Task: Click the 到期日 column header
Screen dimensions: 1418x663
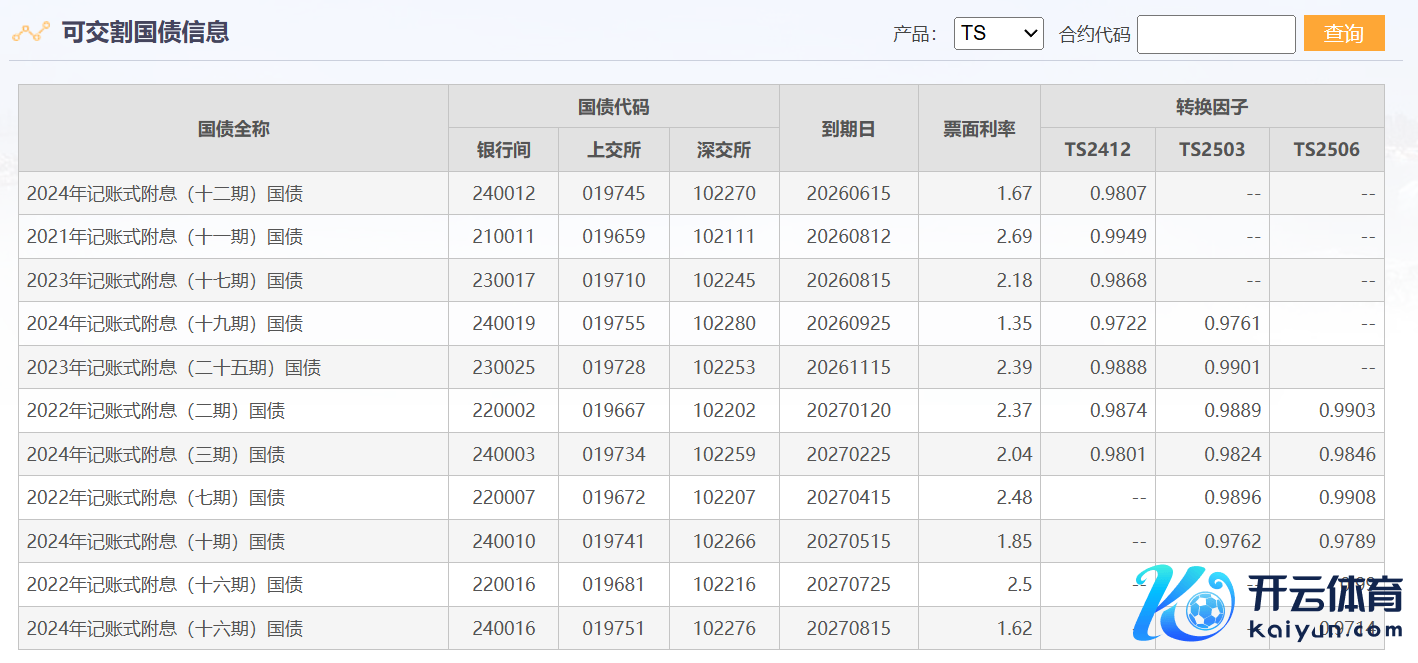Action: (x=848, y=128)
